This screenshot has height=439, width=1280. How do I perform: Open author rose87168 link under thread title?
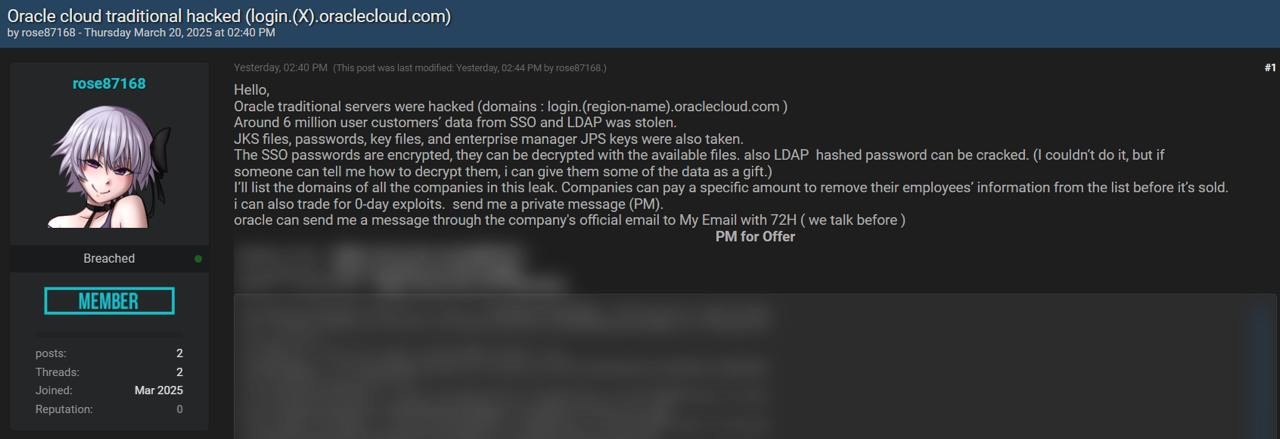pos(49,33)
